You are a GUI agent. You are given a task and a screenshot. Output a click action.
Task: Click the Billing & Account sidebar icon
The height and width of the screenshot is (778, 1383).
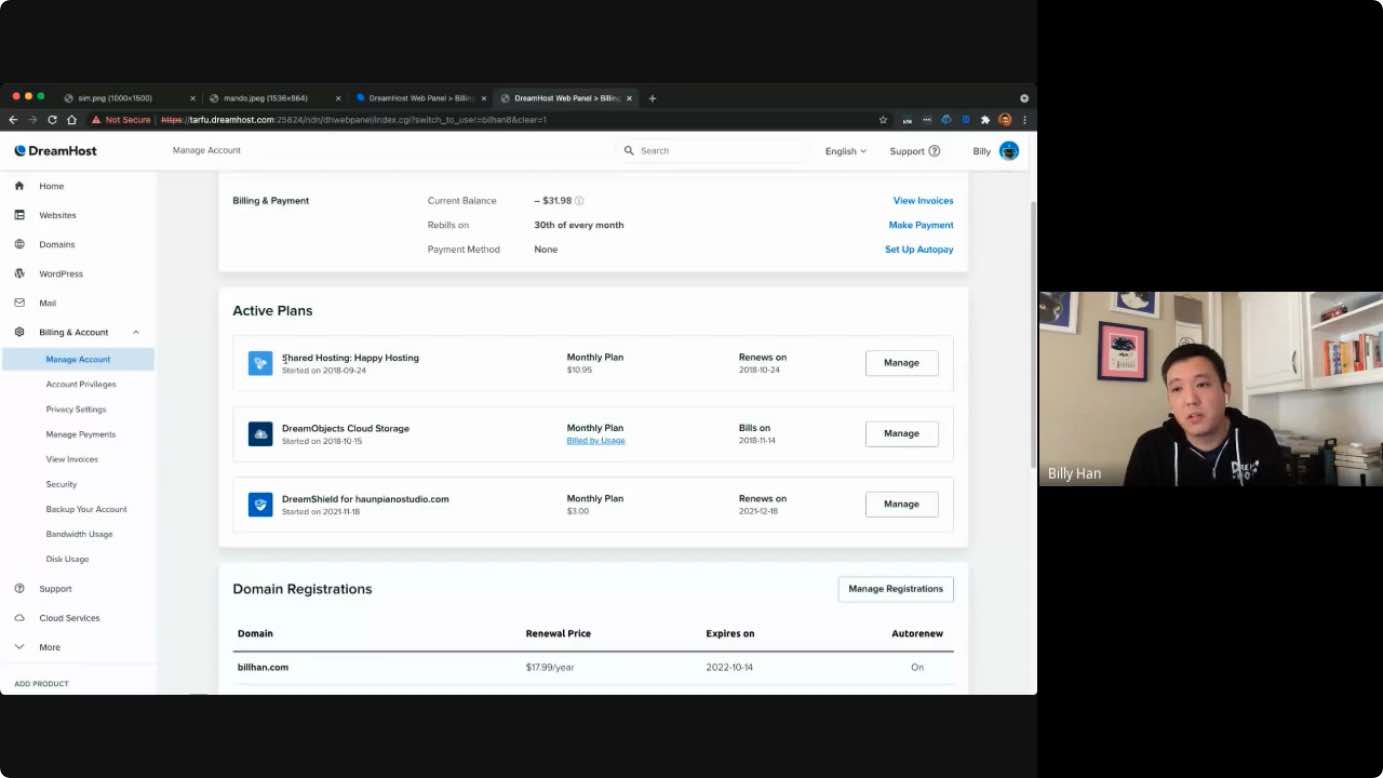(19, 332)
